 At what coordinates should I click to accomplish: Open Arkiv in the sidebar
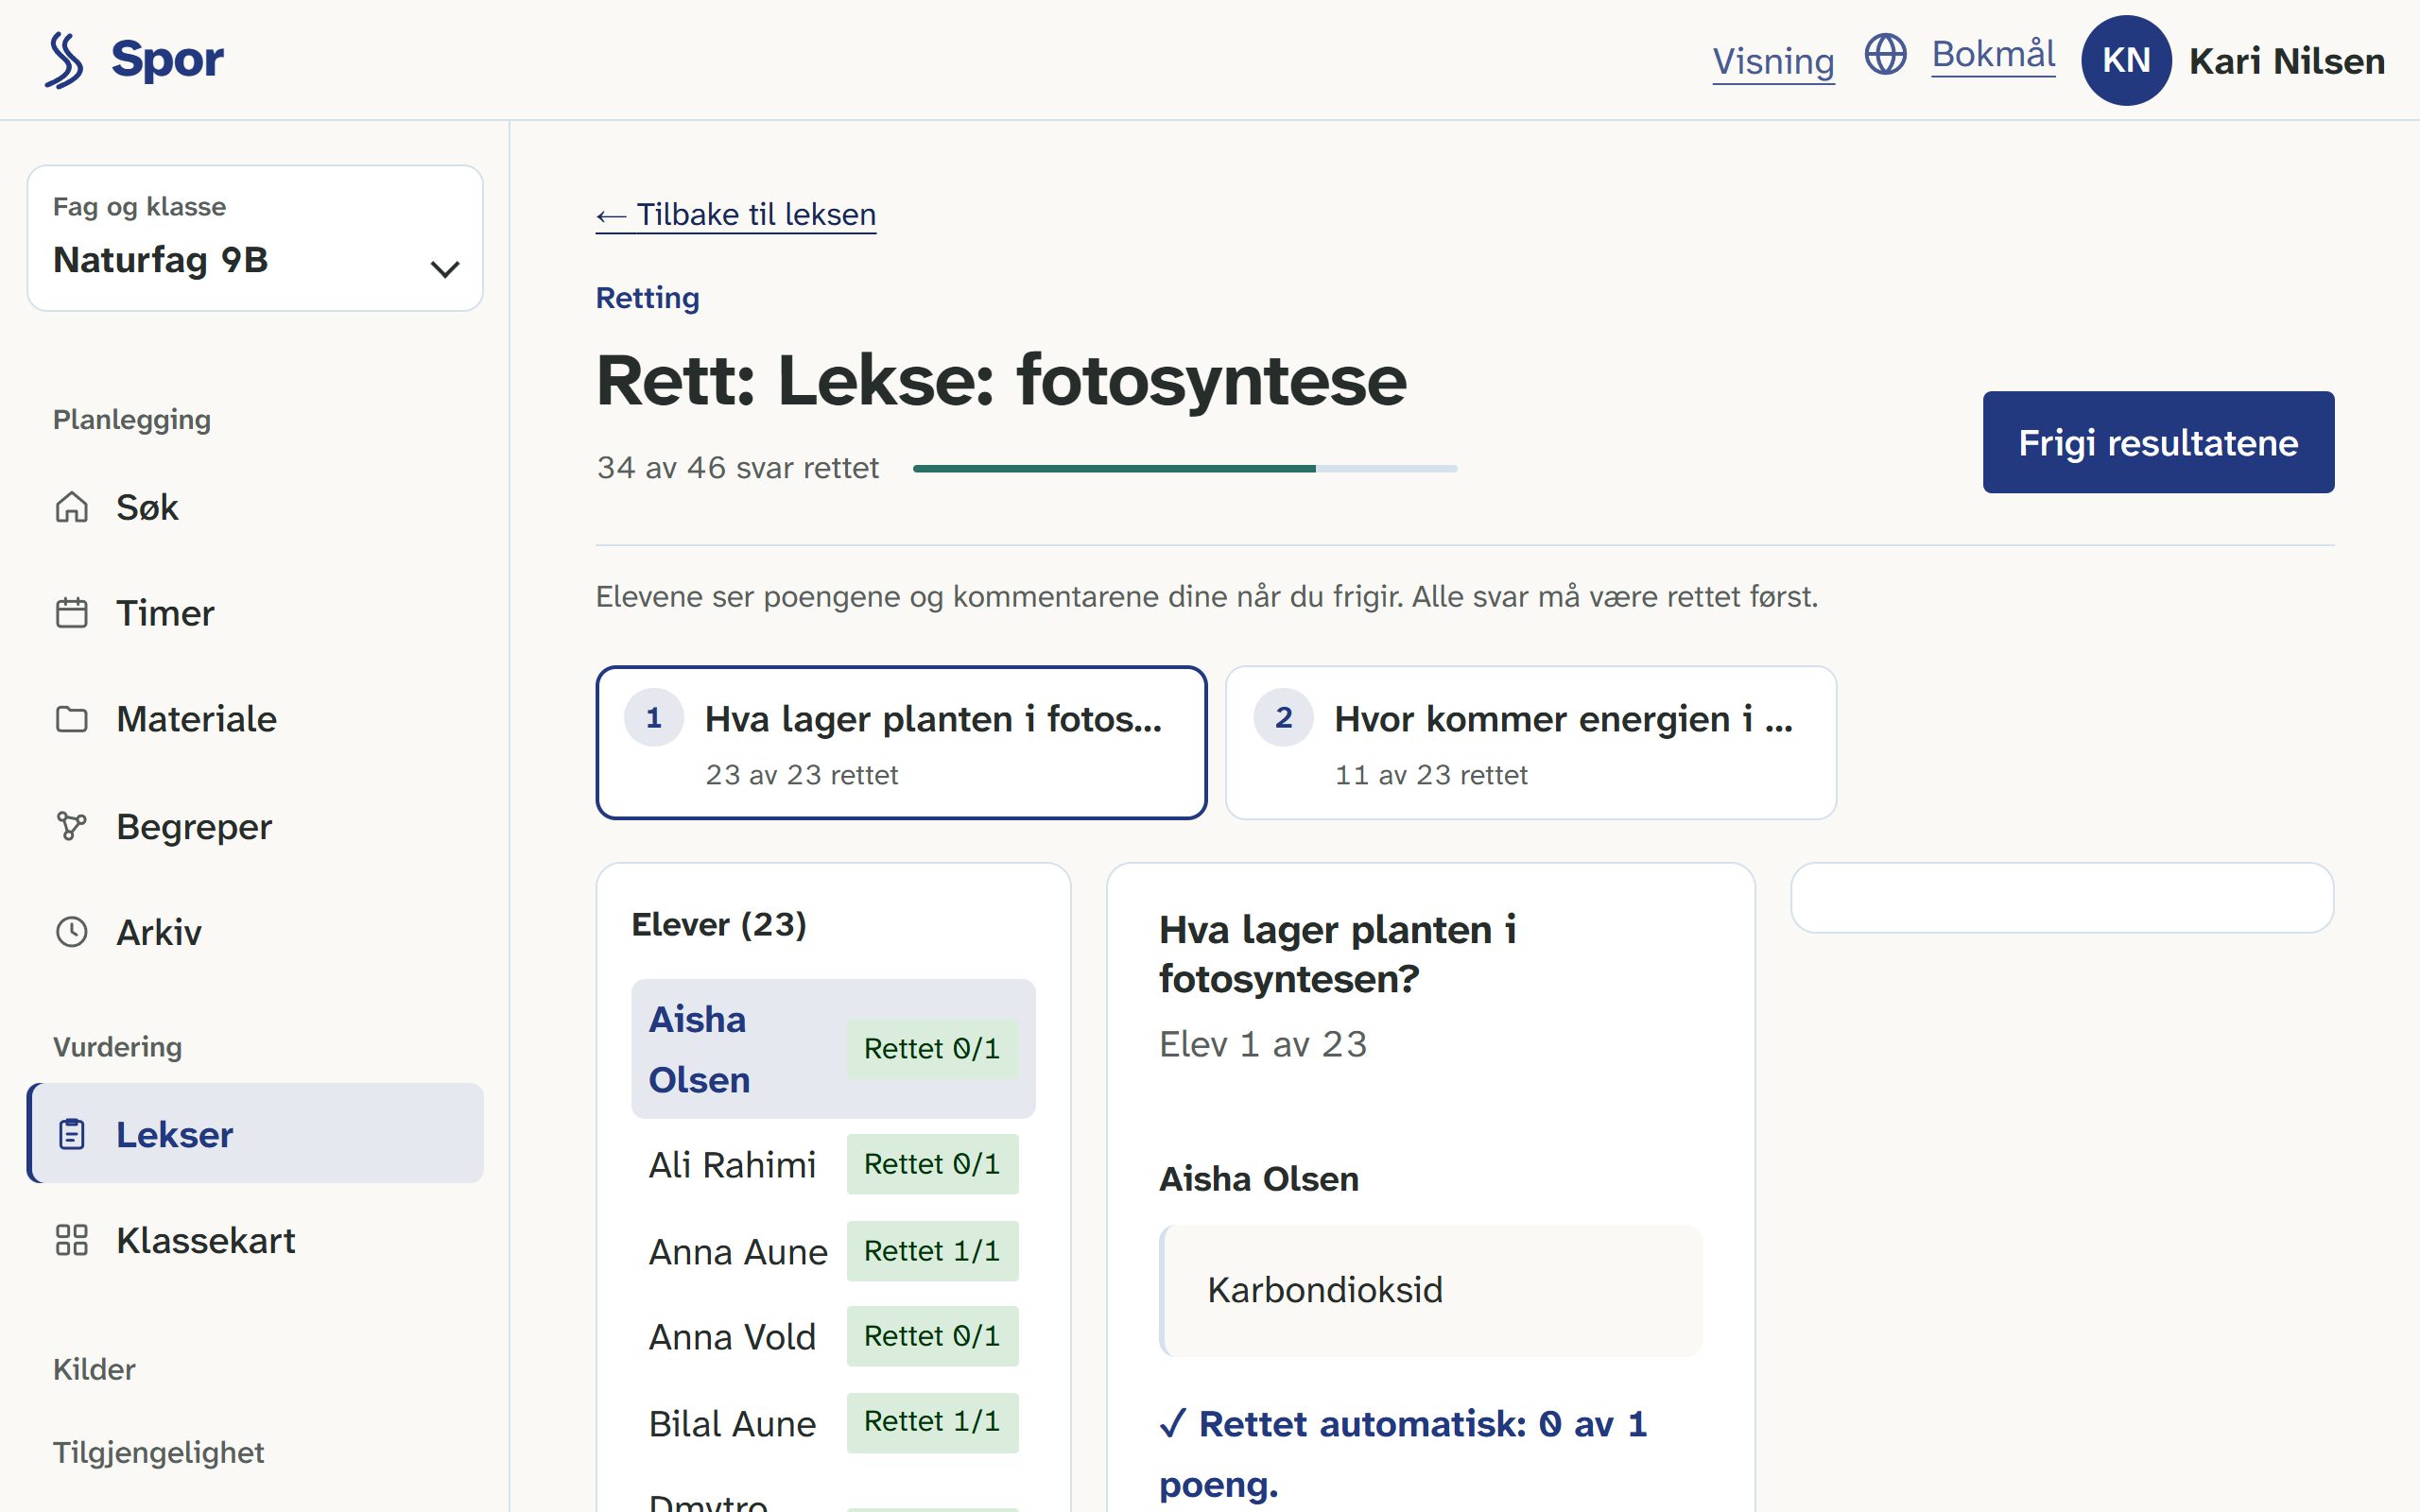pyautogui.click(x=255, y=932)
